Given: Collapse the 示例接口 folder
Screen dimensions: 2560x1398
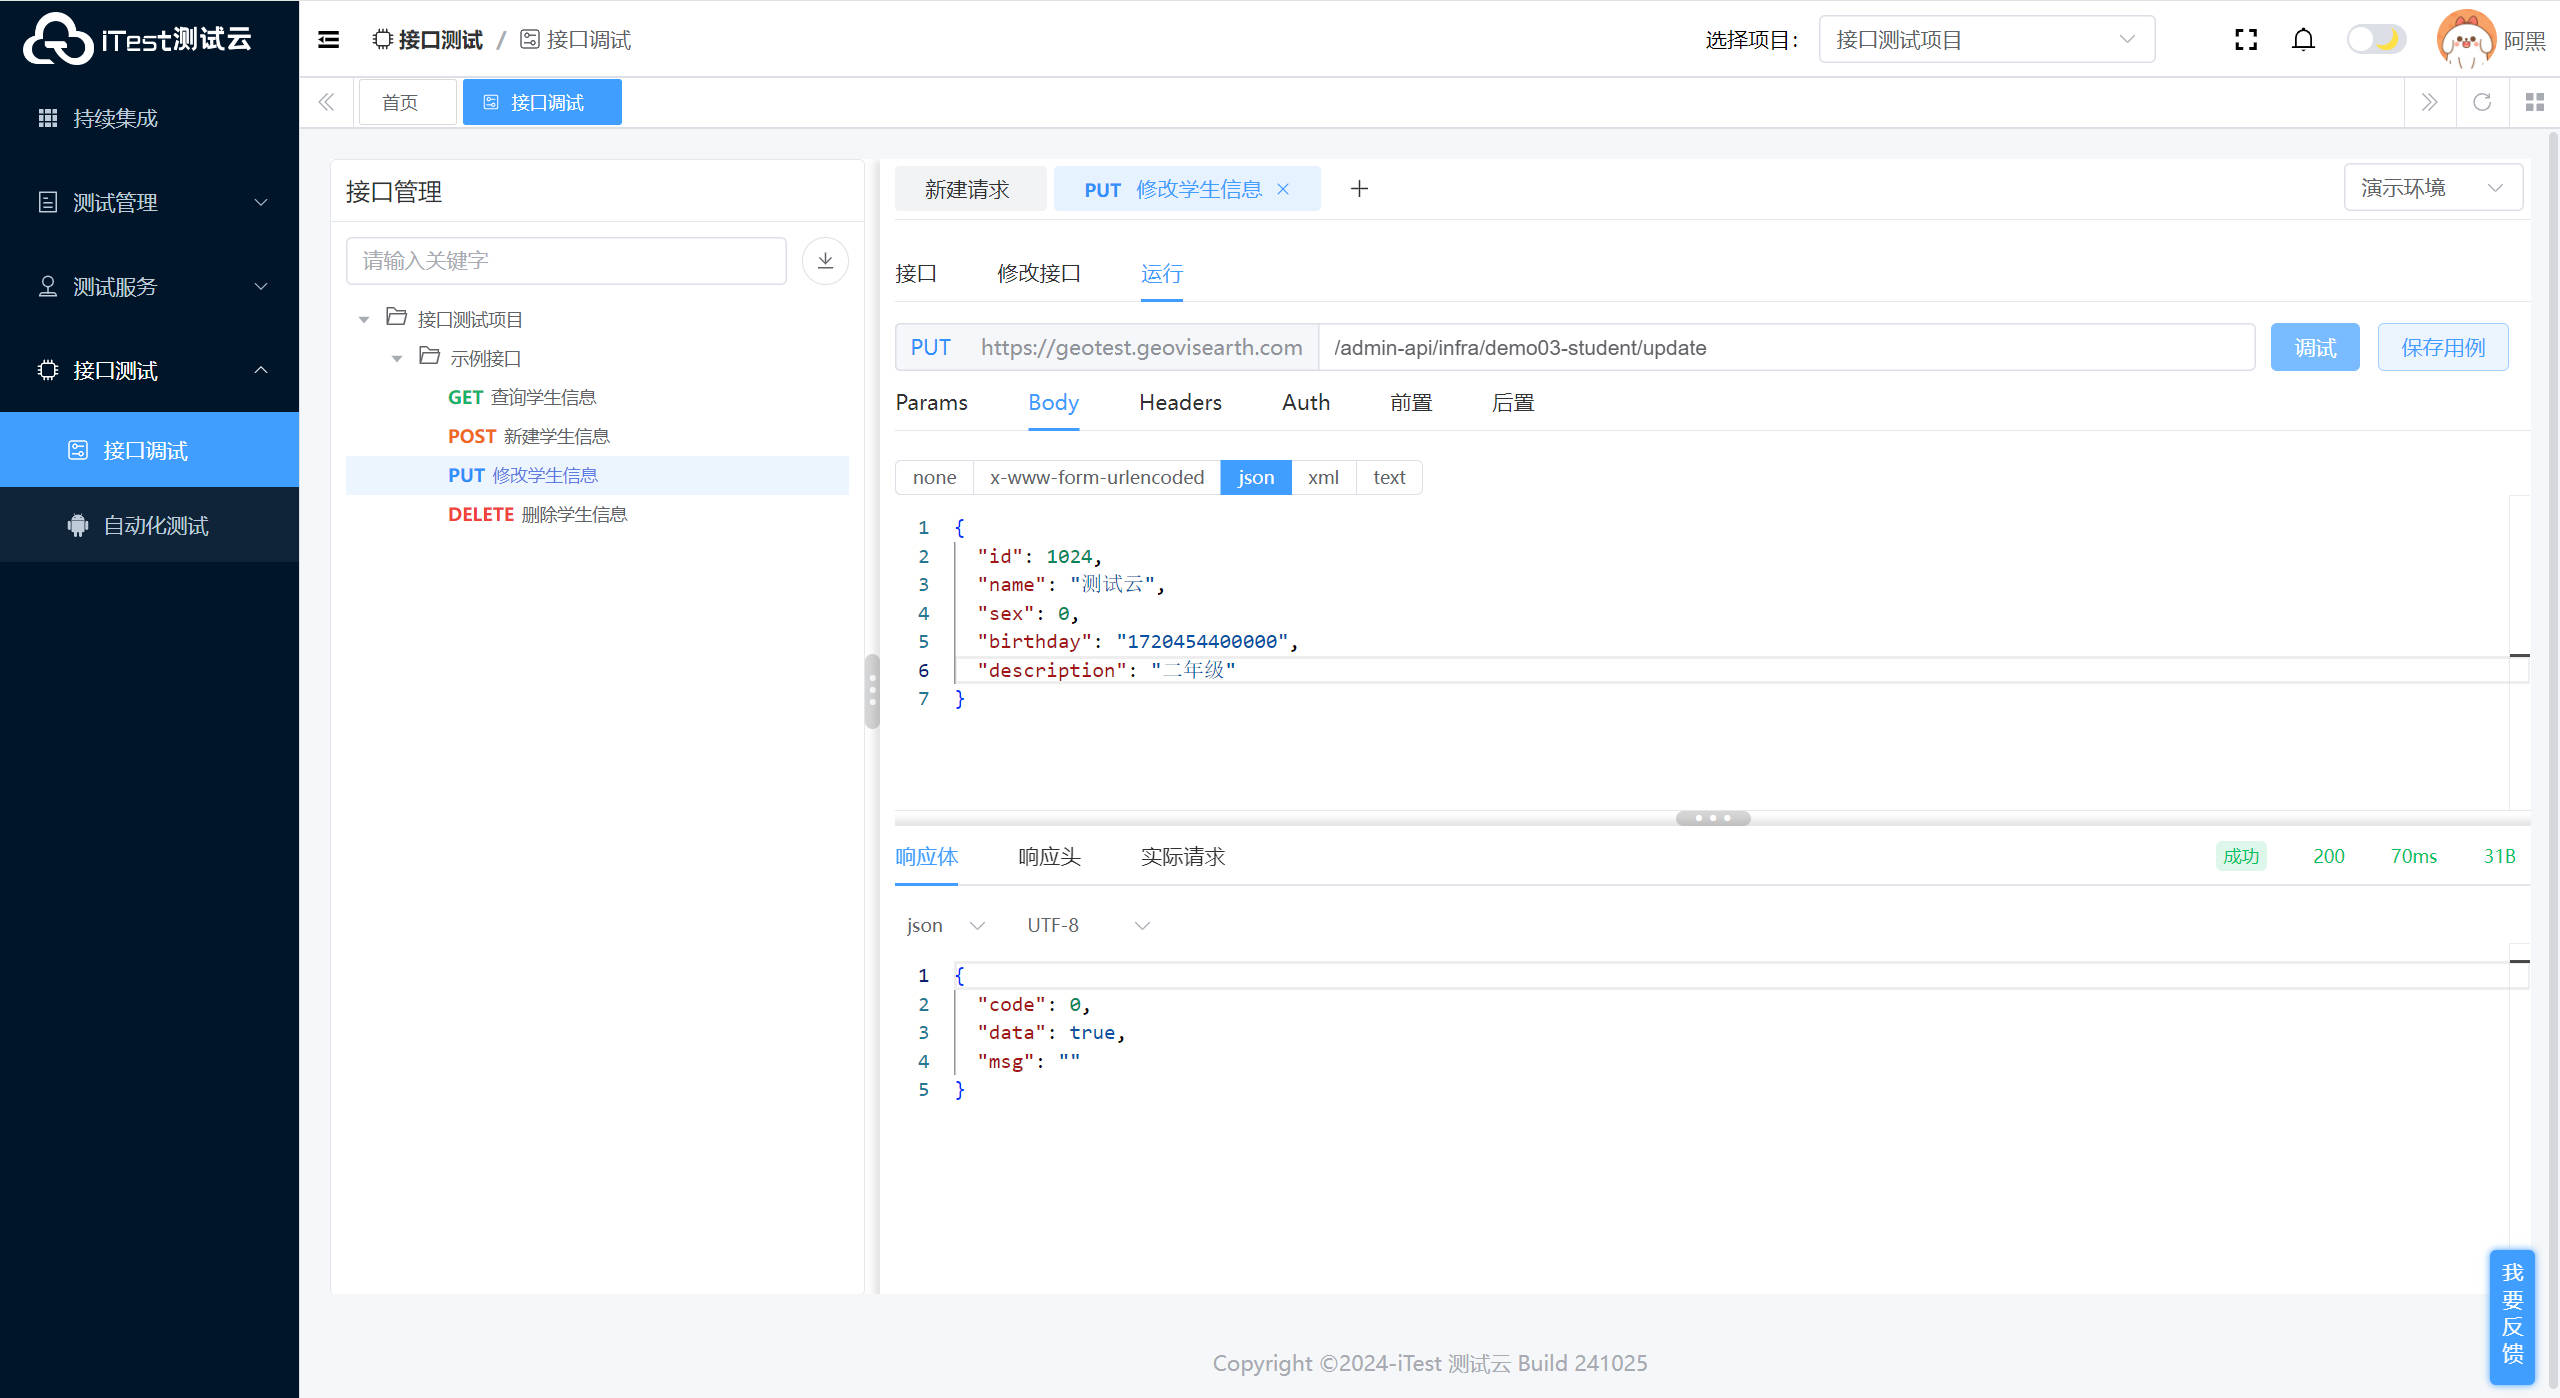Looking at the screenshot, I should [x=397, y=358].
